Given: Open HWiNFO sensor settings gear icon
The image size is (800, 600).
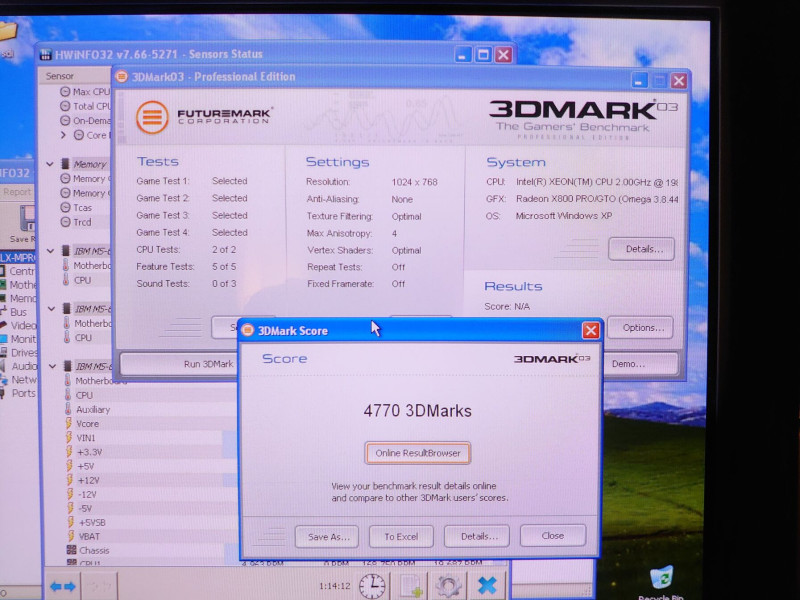Looking at the screenshot, I should click(x=449, y=586).
